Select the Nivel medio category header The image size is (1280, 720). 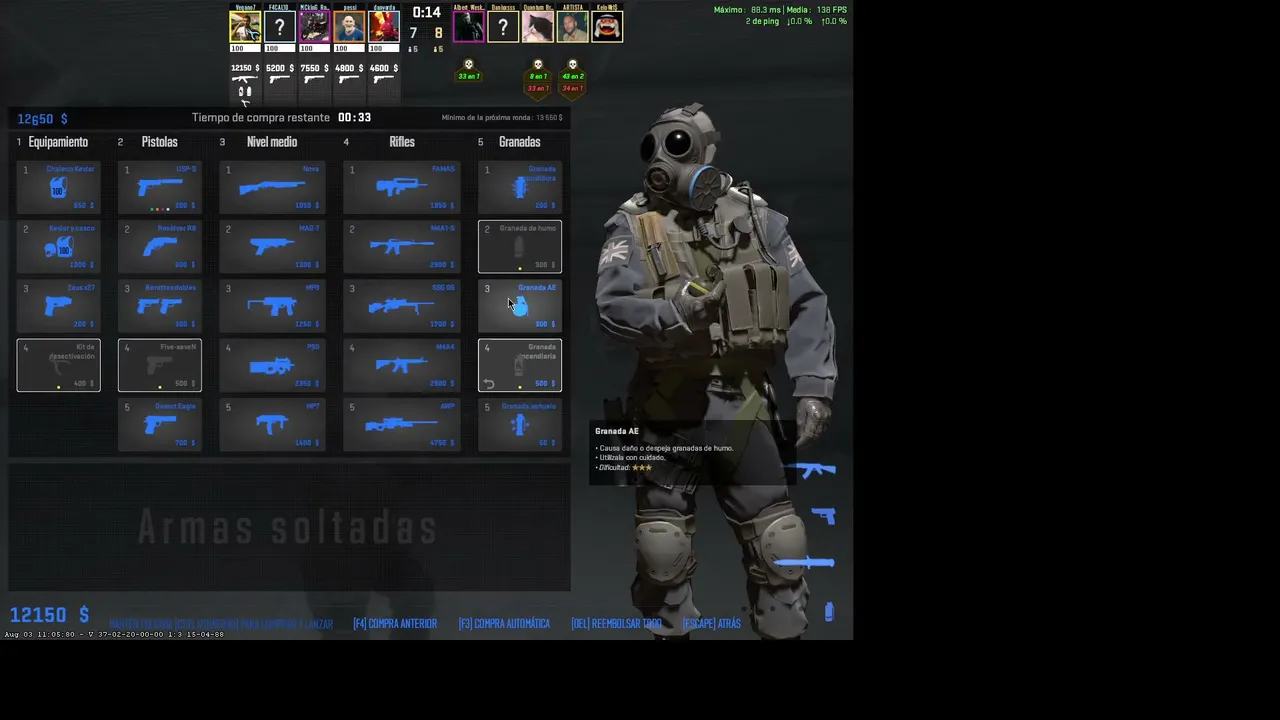coord(272,142)
